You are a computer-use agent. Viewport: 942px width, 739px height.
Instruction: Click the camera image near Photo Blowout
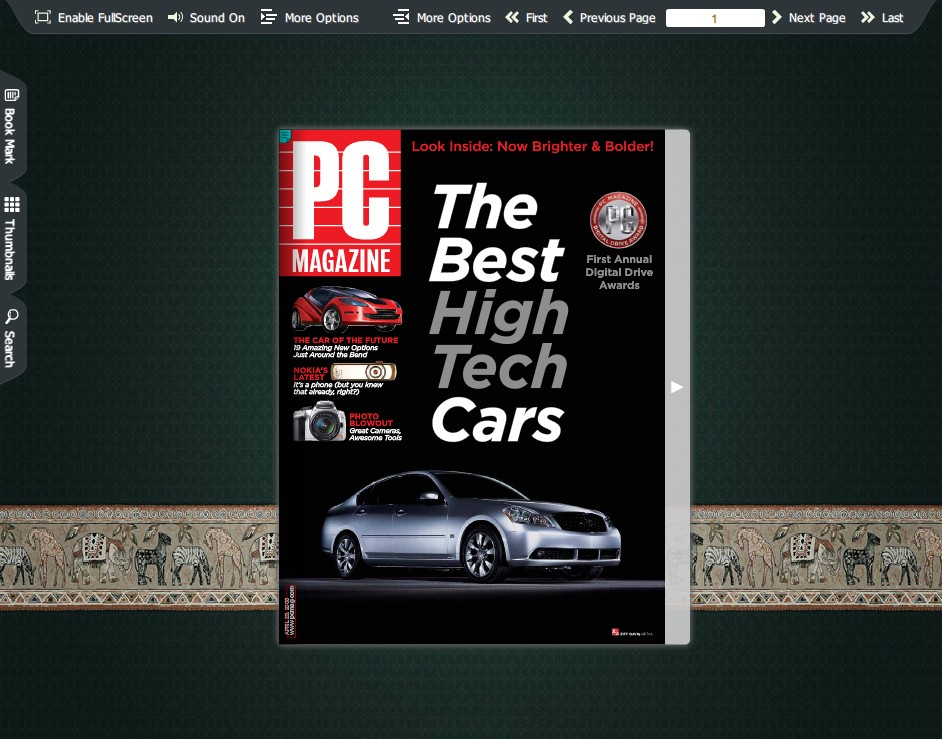click(x=319, y=421)
